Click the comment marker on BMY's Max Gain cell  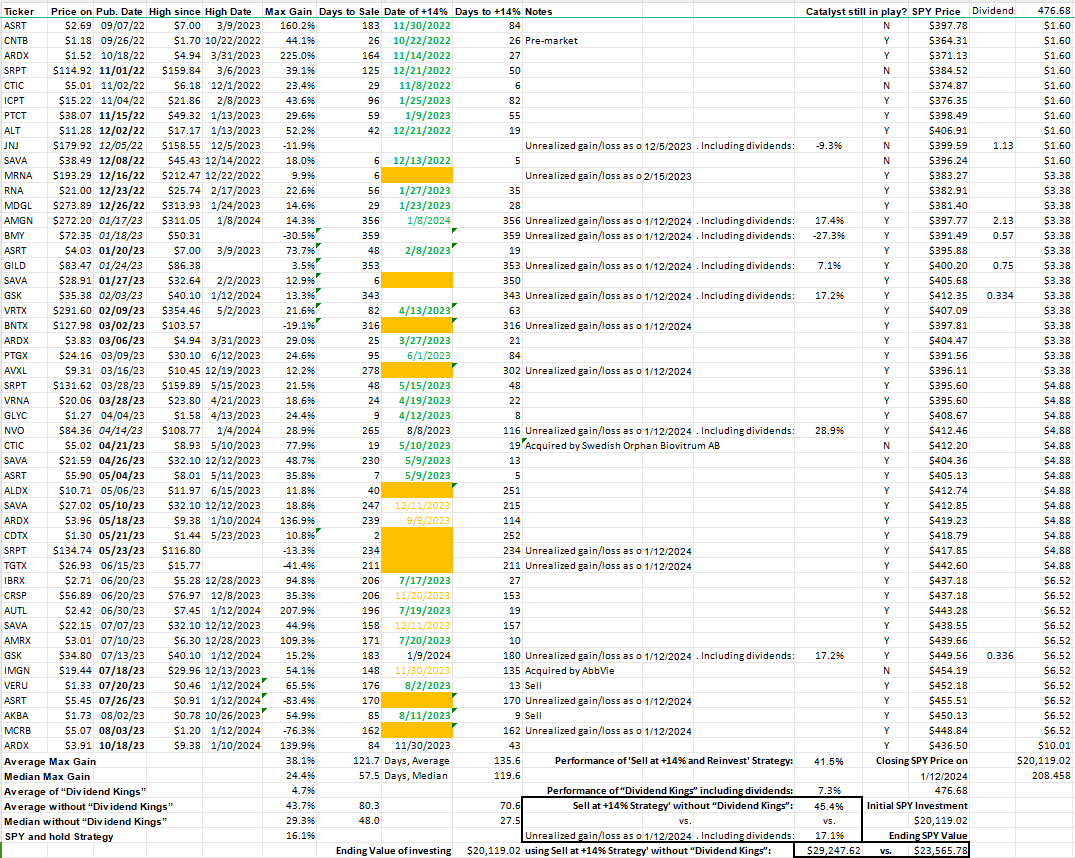(316, 230)
